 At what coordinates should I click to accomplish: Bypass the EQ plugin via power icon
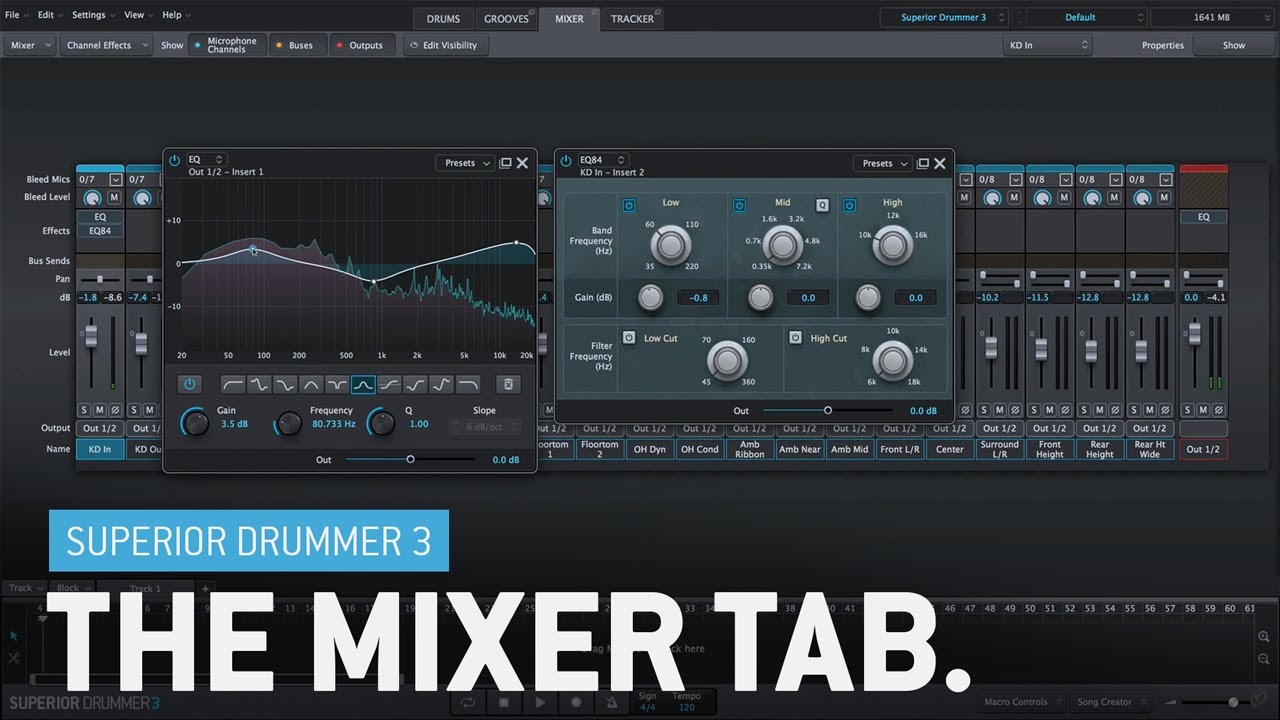click(x=174, y=160)
